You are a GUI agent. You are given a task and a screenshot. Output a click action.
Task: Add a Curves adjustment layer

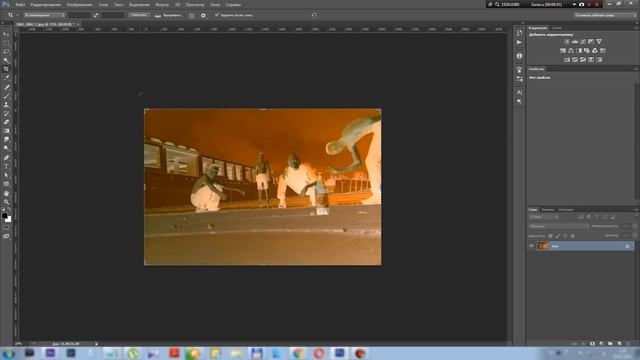[583, 42]
